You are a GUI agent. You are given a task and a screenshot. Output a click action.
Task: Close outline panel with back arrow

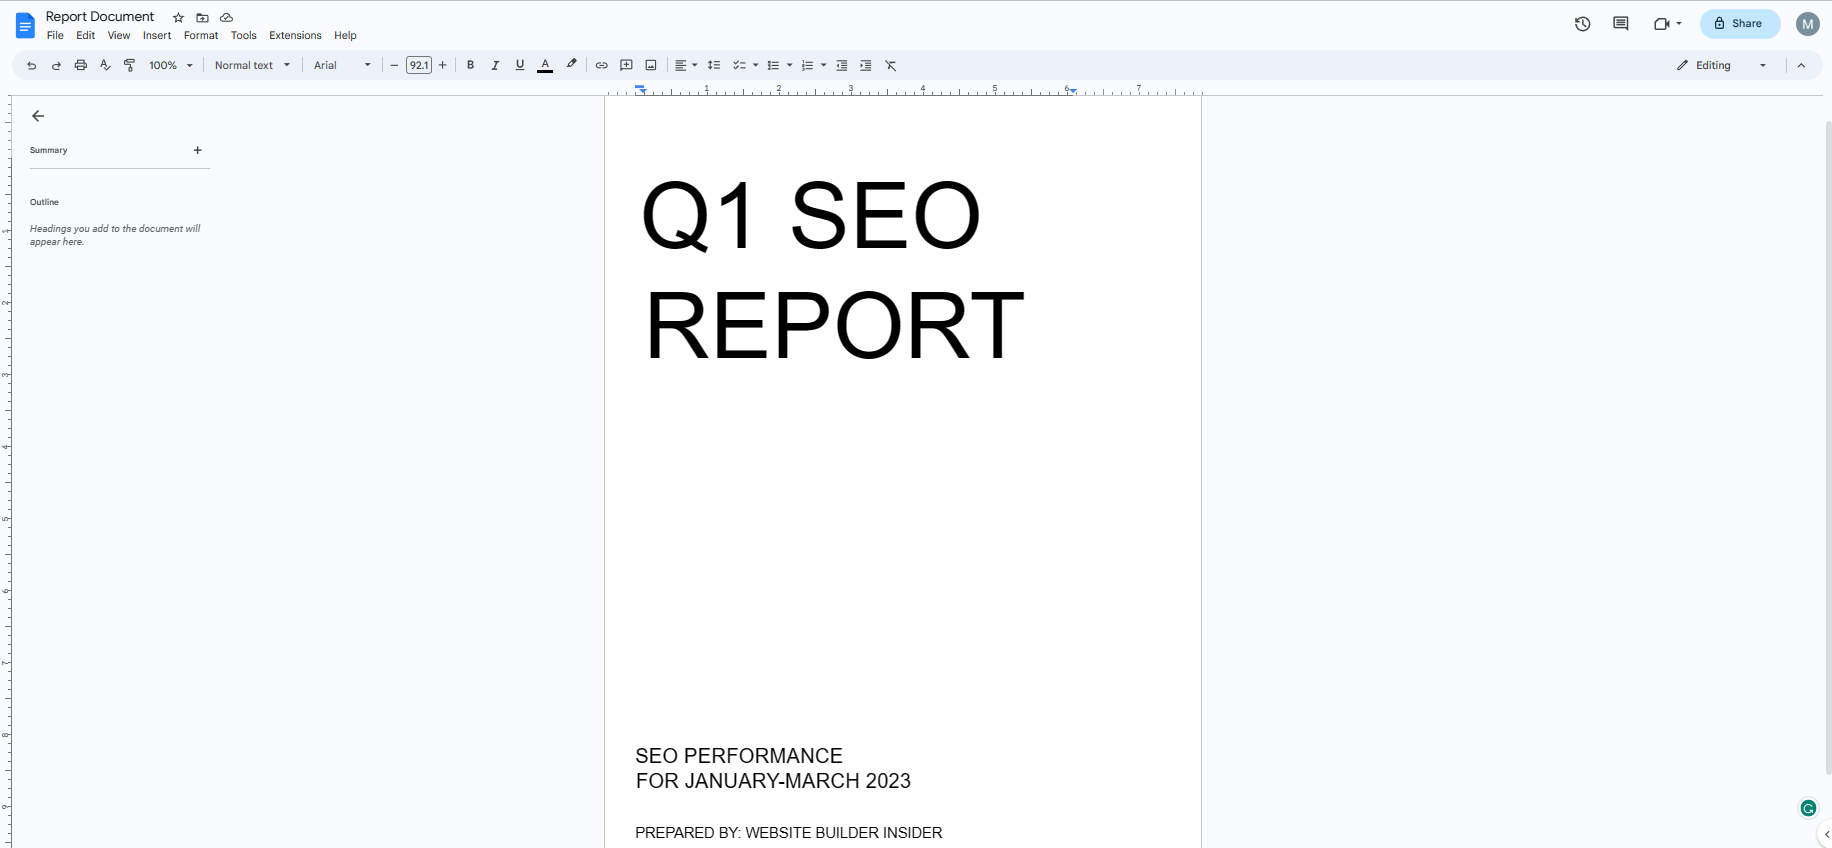(x=38, y=116)
